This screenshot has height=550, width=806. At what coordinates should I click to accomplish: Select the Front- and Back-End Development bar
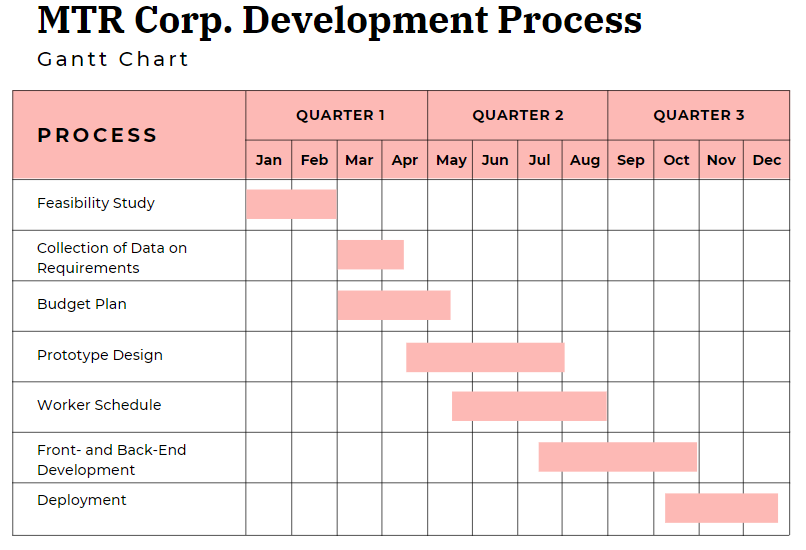coord(617,457)
